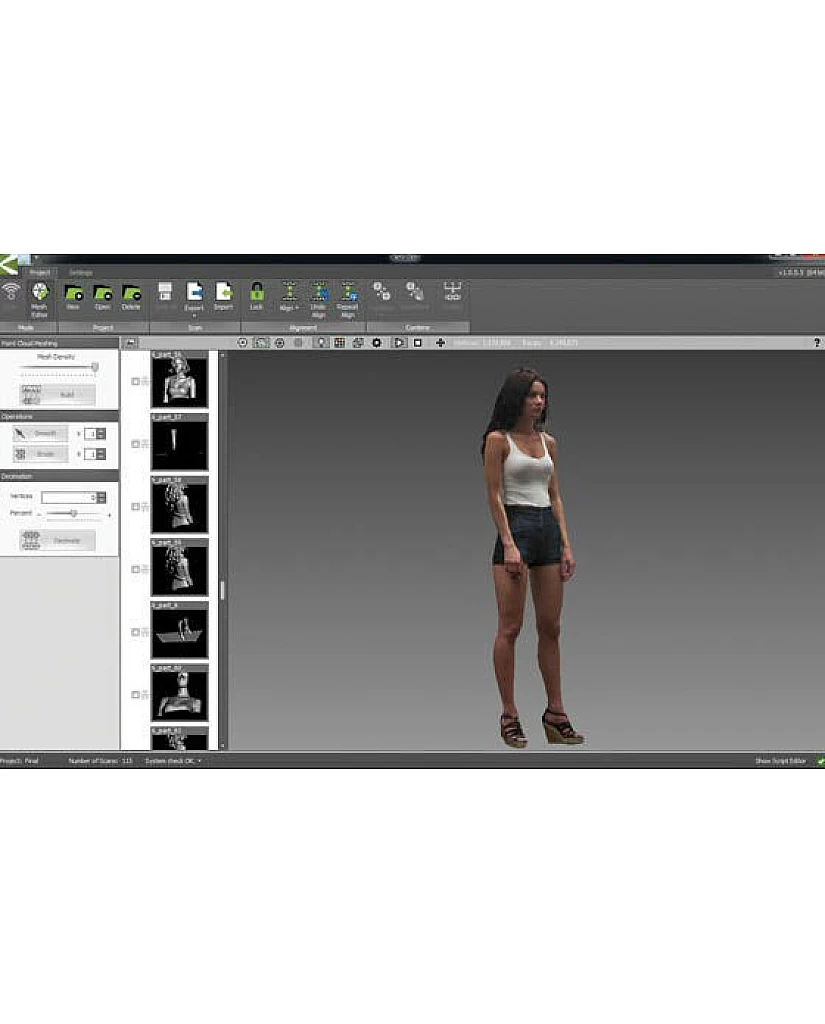Click the Delete project icon
The height and width of the screenshot is (1024, 825).
click(131, 296)
